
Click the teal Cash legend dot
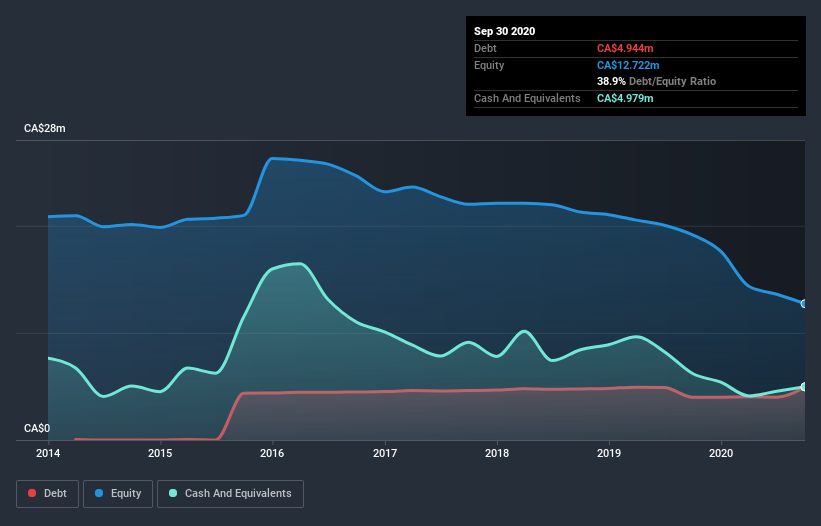pyautogui.click(x=173, y=493)
